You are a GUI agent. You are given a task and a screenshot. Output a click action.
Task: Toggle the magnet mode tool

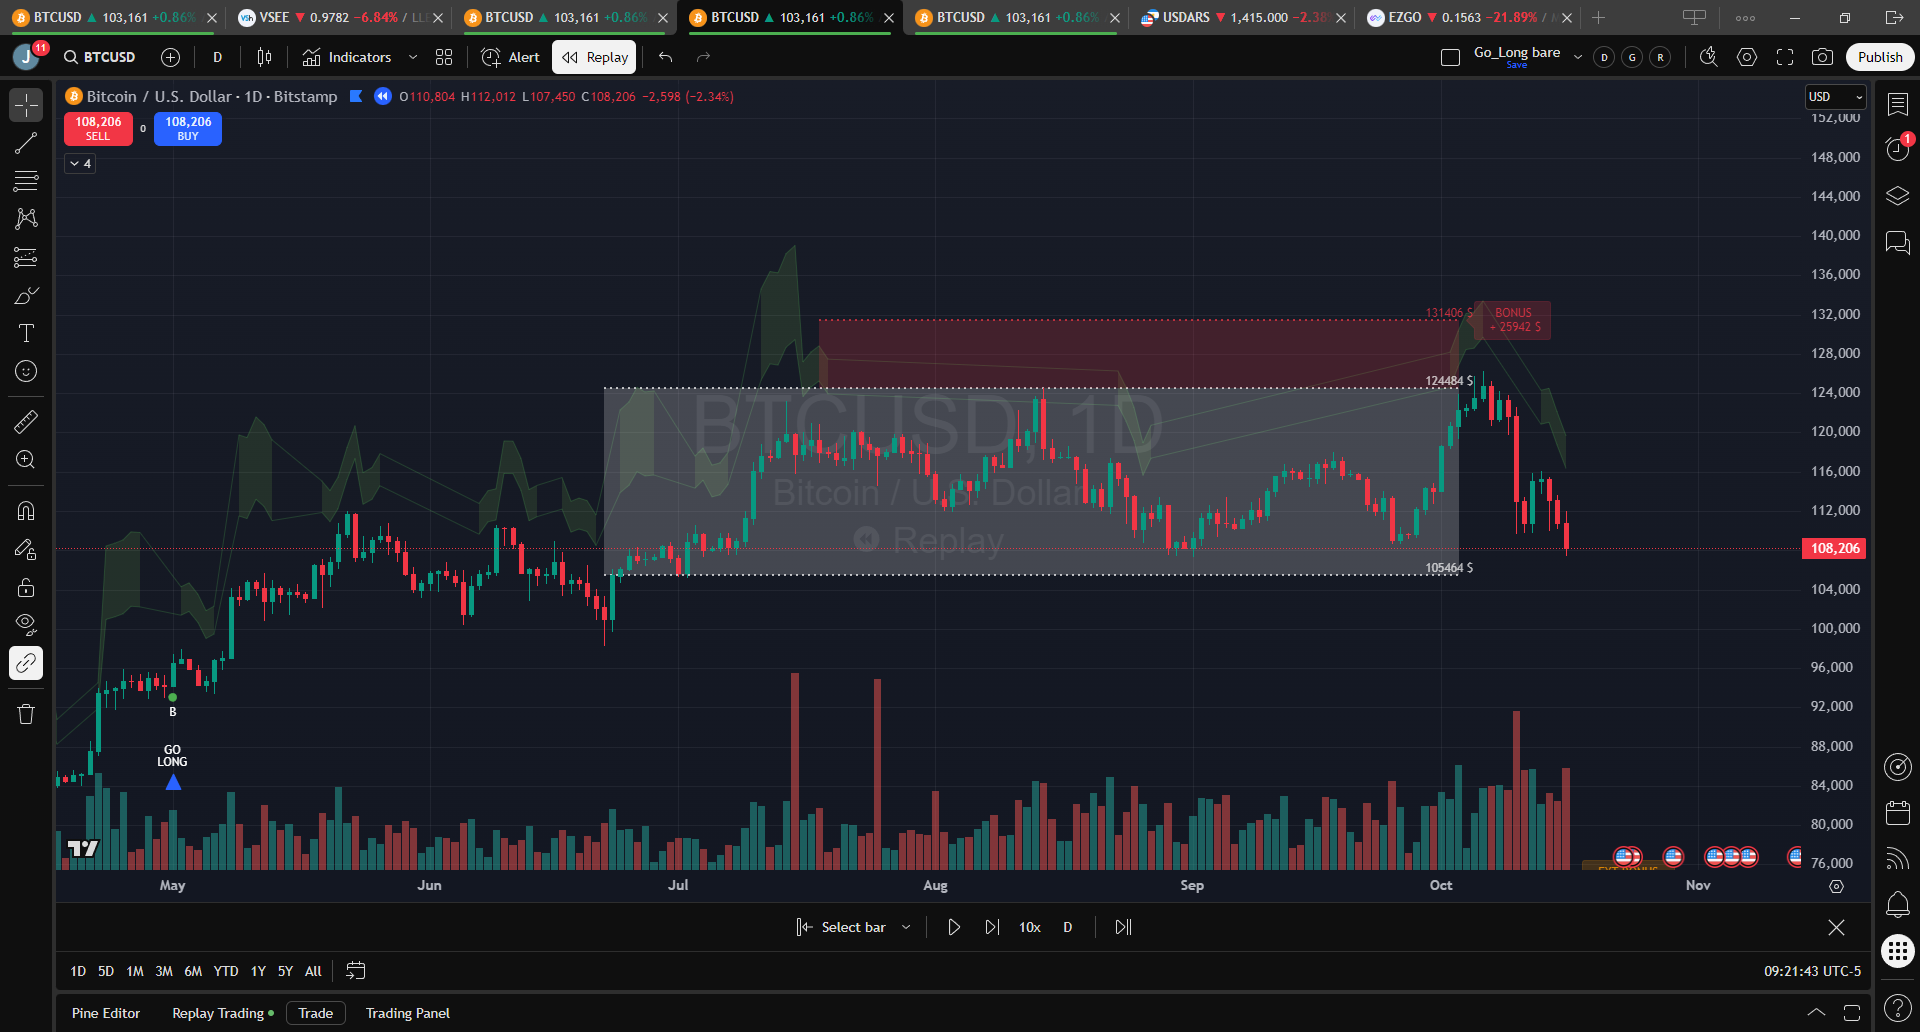tap(26, 511)
